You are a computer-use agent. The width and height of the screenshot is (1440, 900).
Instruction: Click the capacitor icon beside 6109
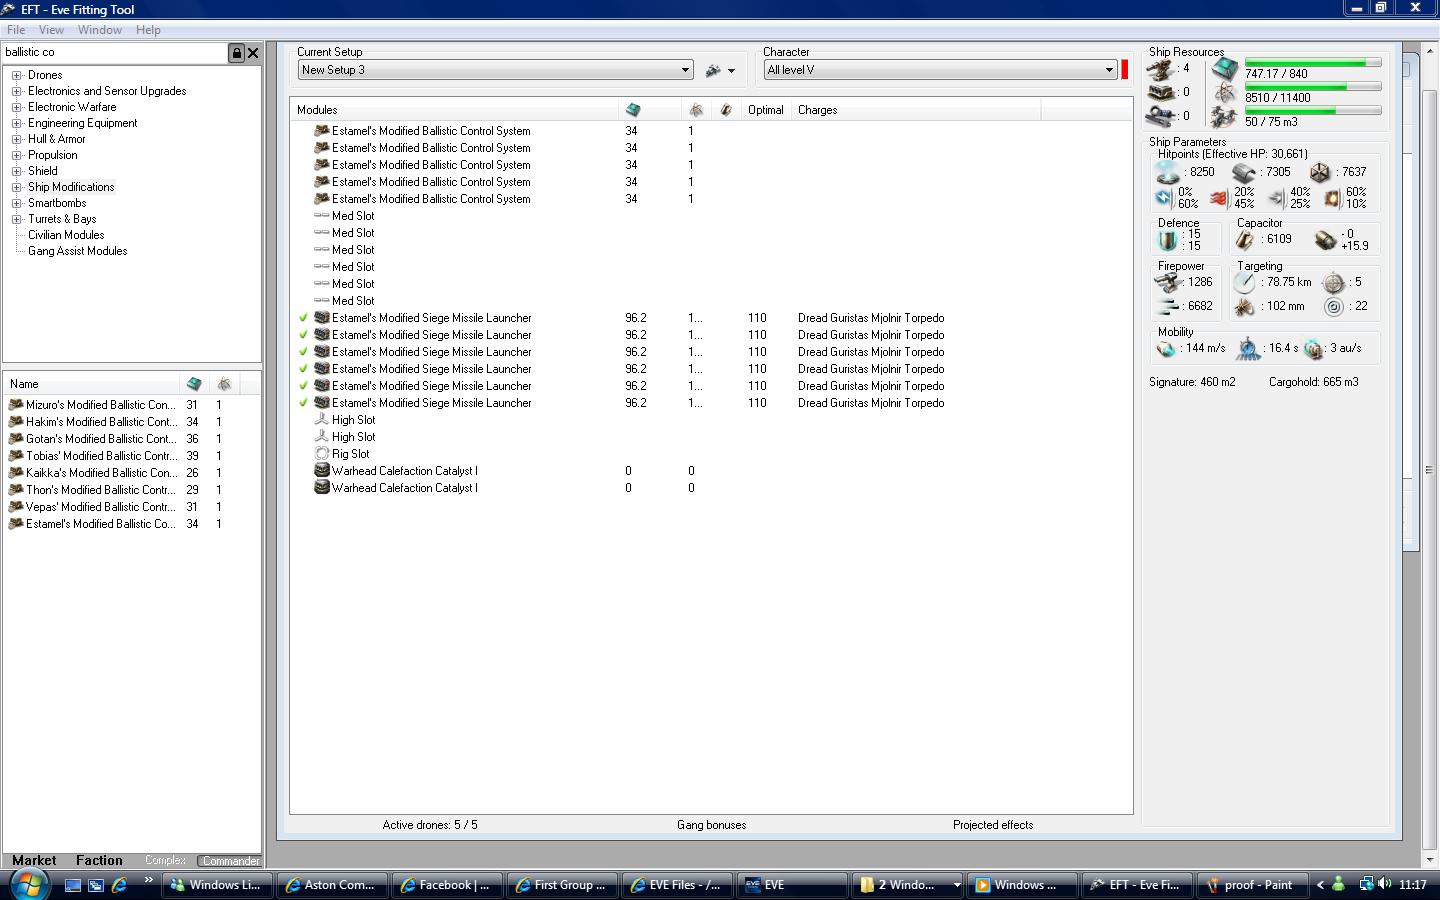[1246, 240]
